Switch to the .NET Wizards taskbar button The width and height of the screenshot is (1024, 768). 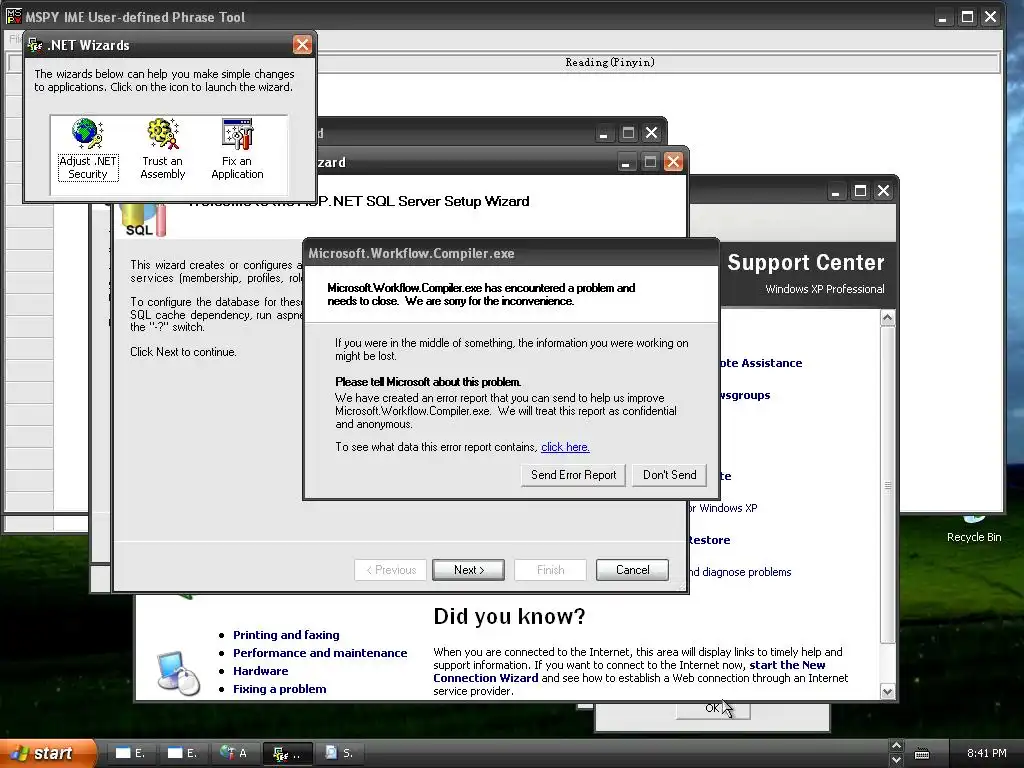[x=287, y=753]
